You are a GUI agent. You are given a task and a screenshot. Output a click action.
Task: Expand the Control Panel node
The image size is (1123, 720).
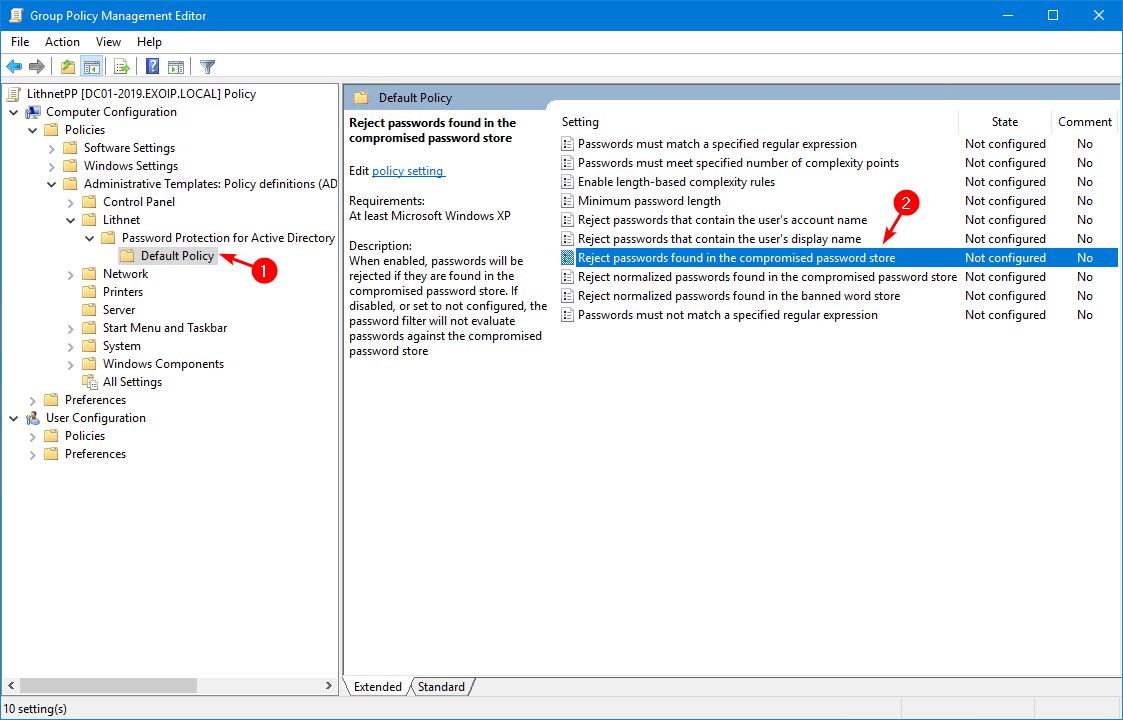pyautogui.click(x=70, y=202)
